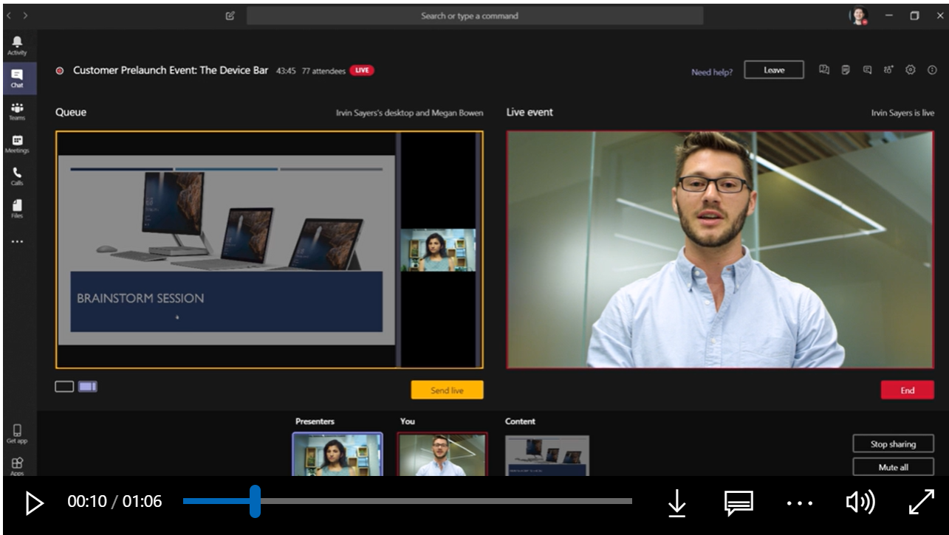Image resolution: width=949 pixels, height=535 pixels.
Task: Go forward with the right arrow
Action: (x=25, y=15)
